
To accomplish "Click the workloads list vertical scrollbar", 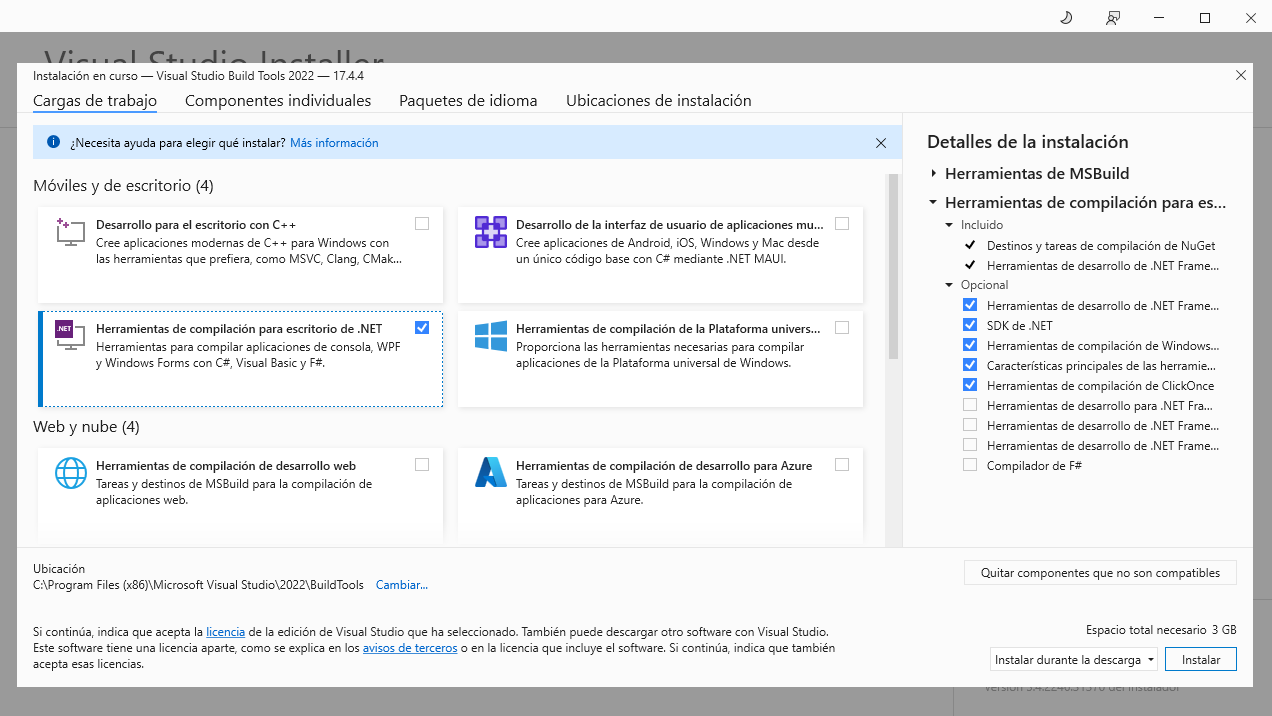I will coord(894,266).
